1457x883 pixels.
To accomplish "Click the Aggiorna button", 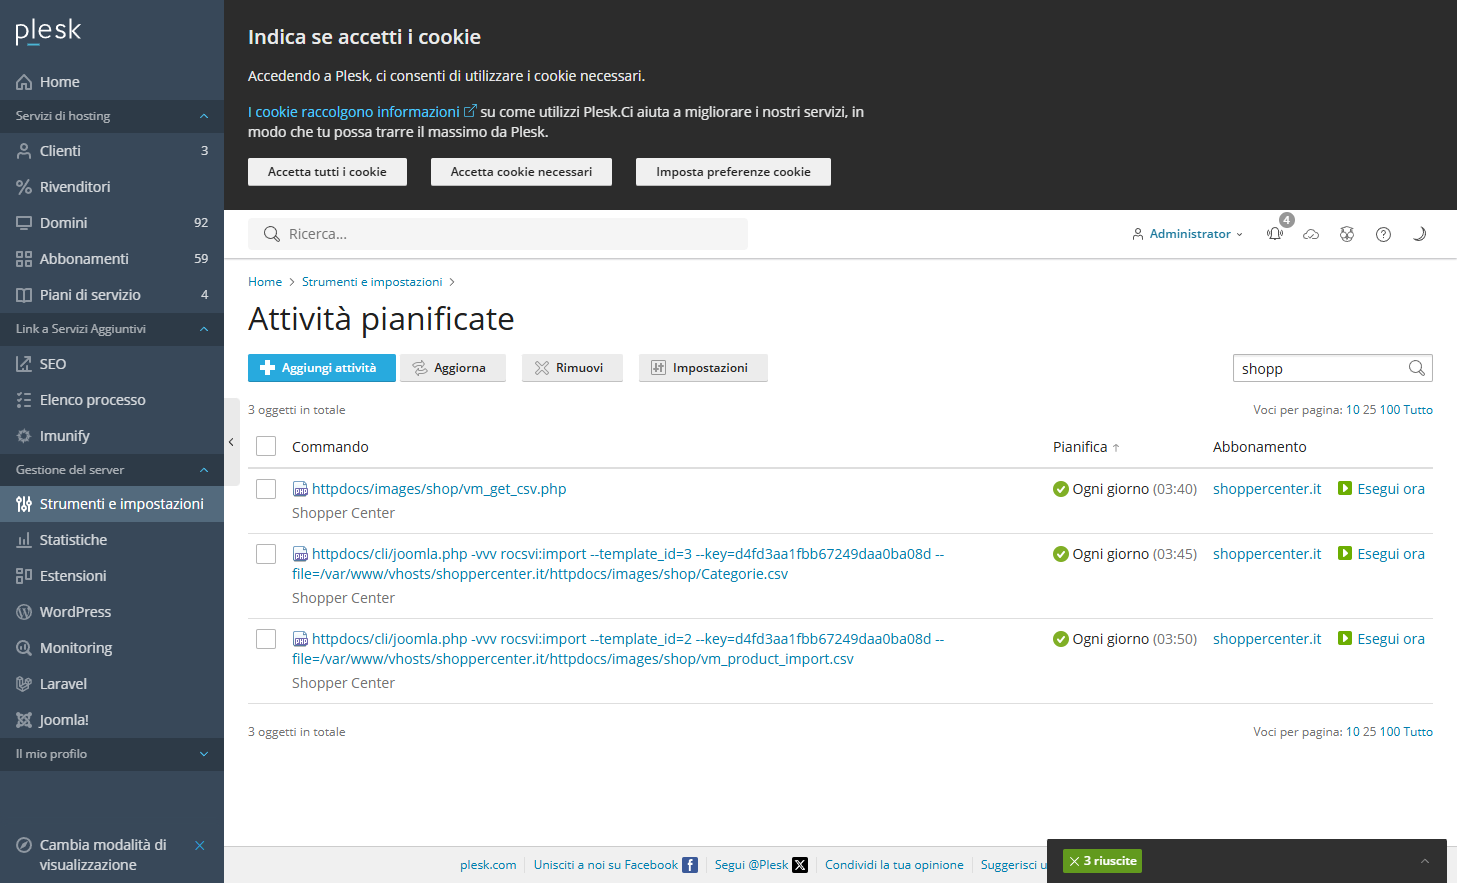I will tap(453, 368).
